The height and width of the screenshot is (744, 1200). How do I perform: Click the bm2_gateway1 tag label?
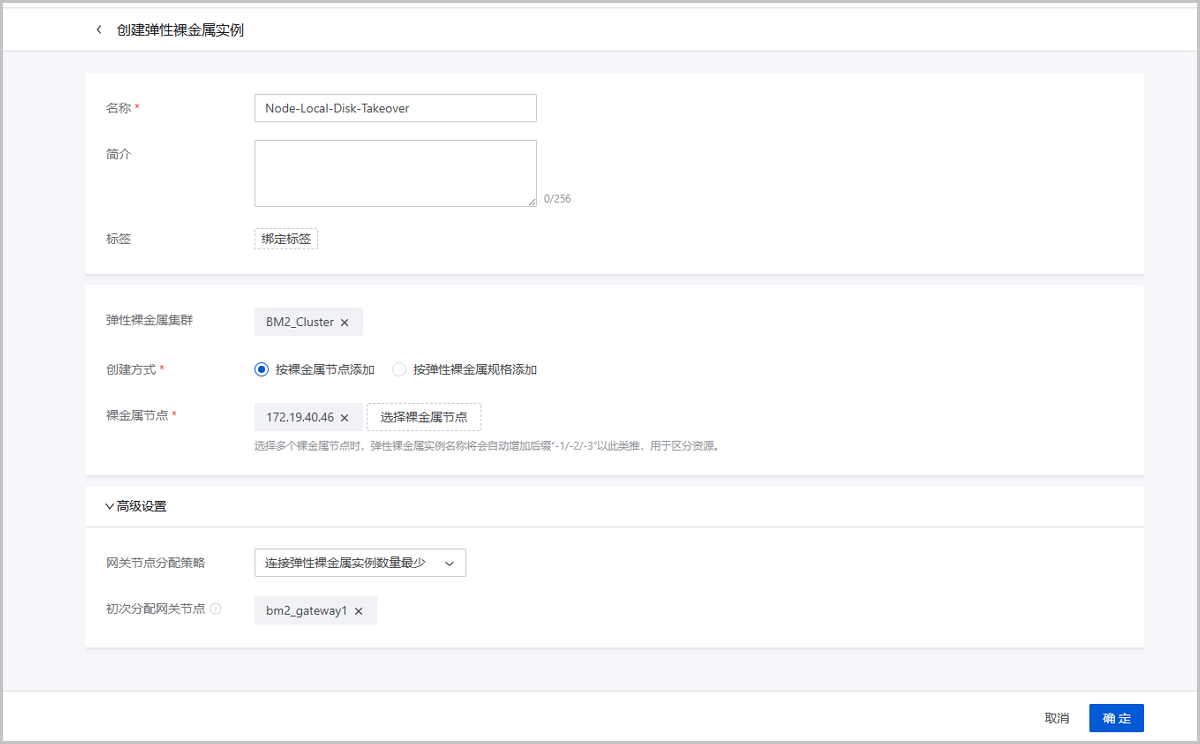point(306,611)
